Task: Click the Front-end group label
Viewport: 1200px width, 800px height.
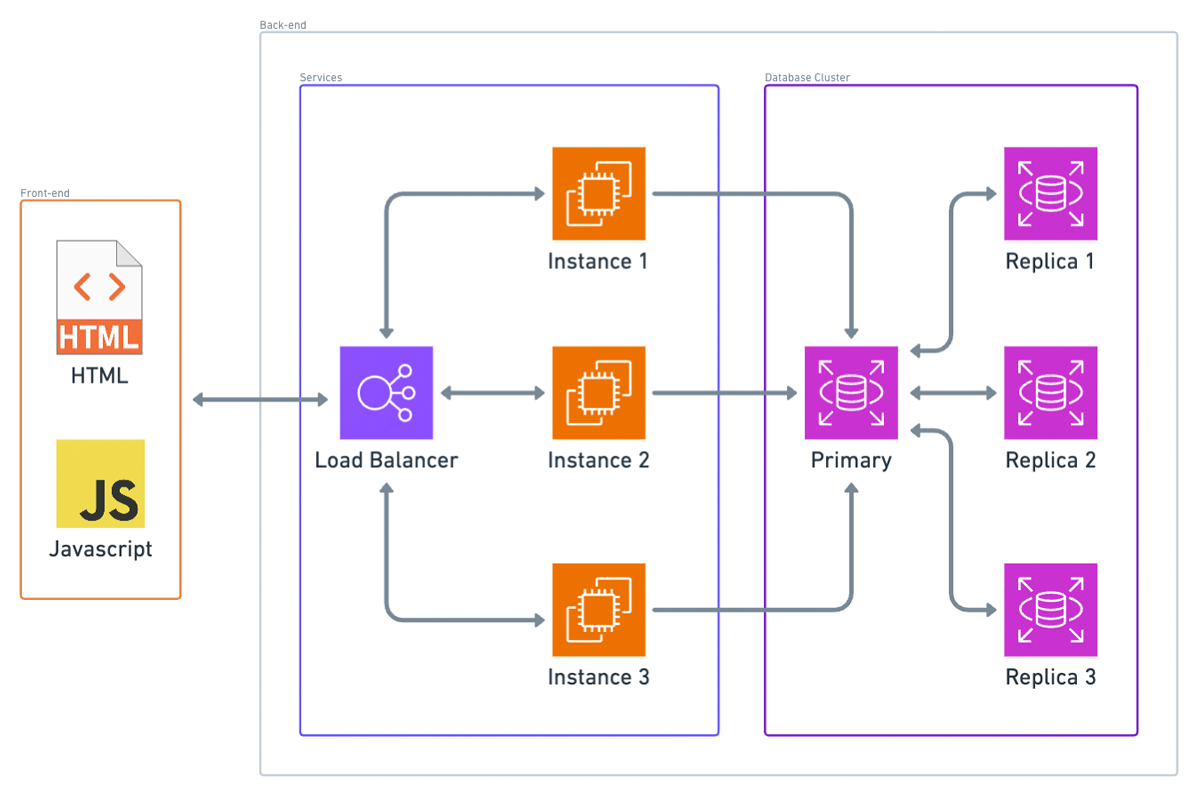Action: click(45, 193)
